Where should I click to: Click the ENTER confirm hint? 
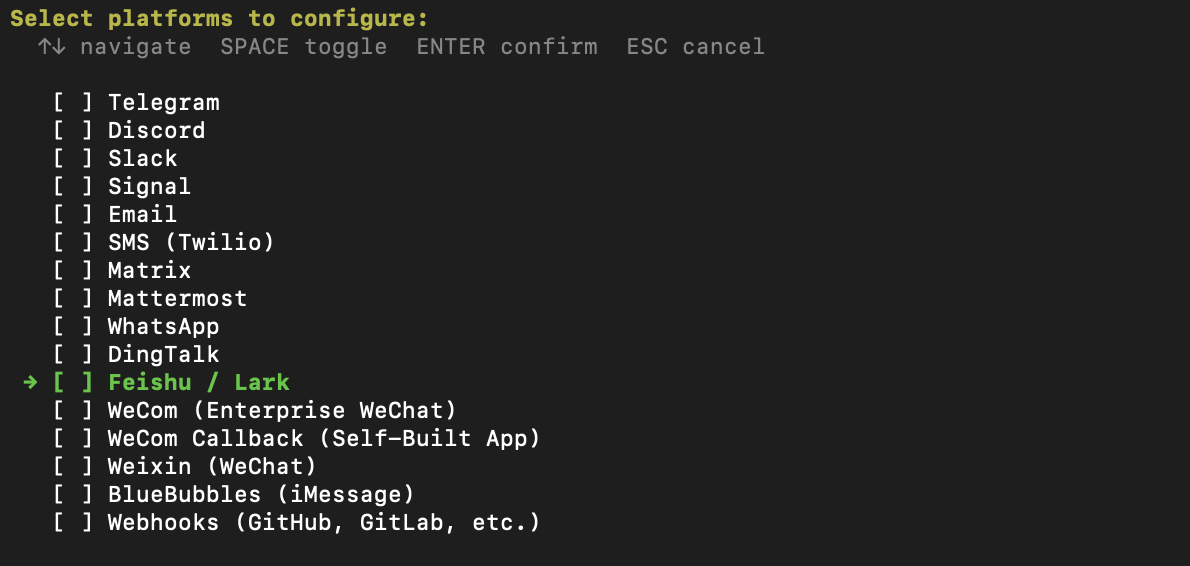pyautogui.click(x=507, y=47)
